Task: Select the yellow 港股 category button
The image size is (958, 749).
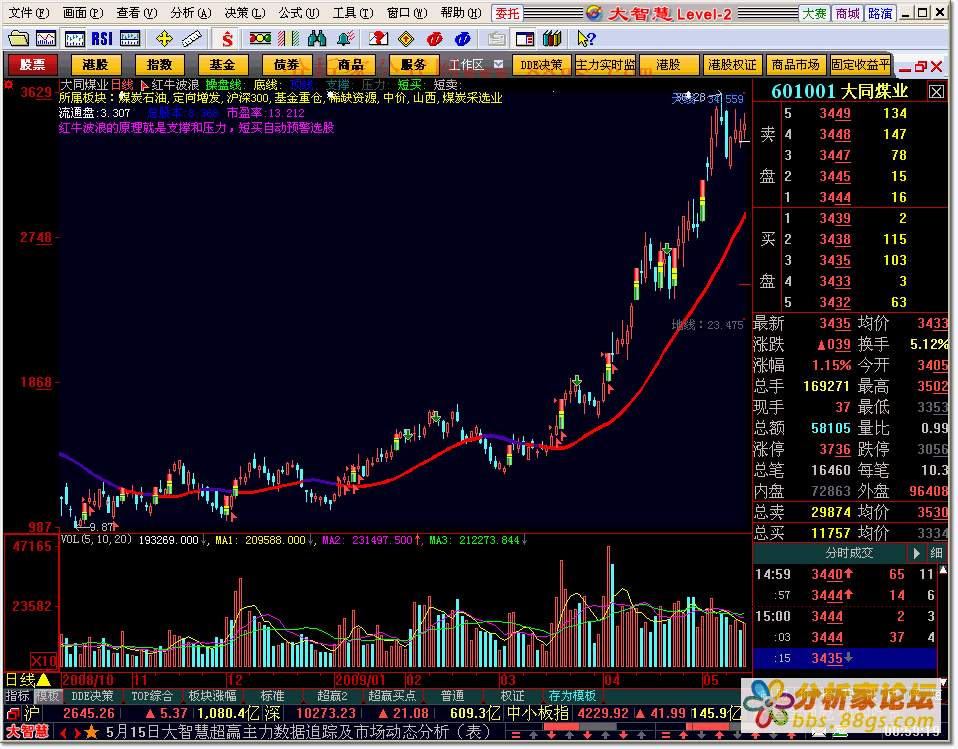Action: (95, 65)
